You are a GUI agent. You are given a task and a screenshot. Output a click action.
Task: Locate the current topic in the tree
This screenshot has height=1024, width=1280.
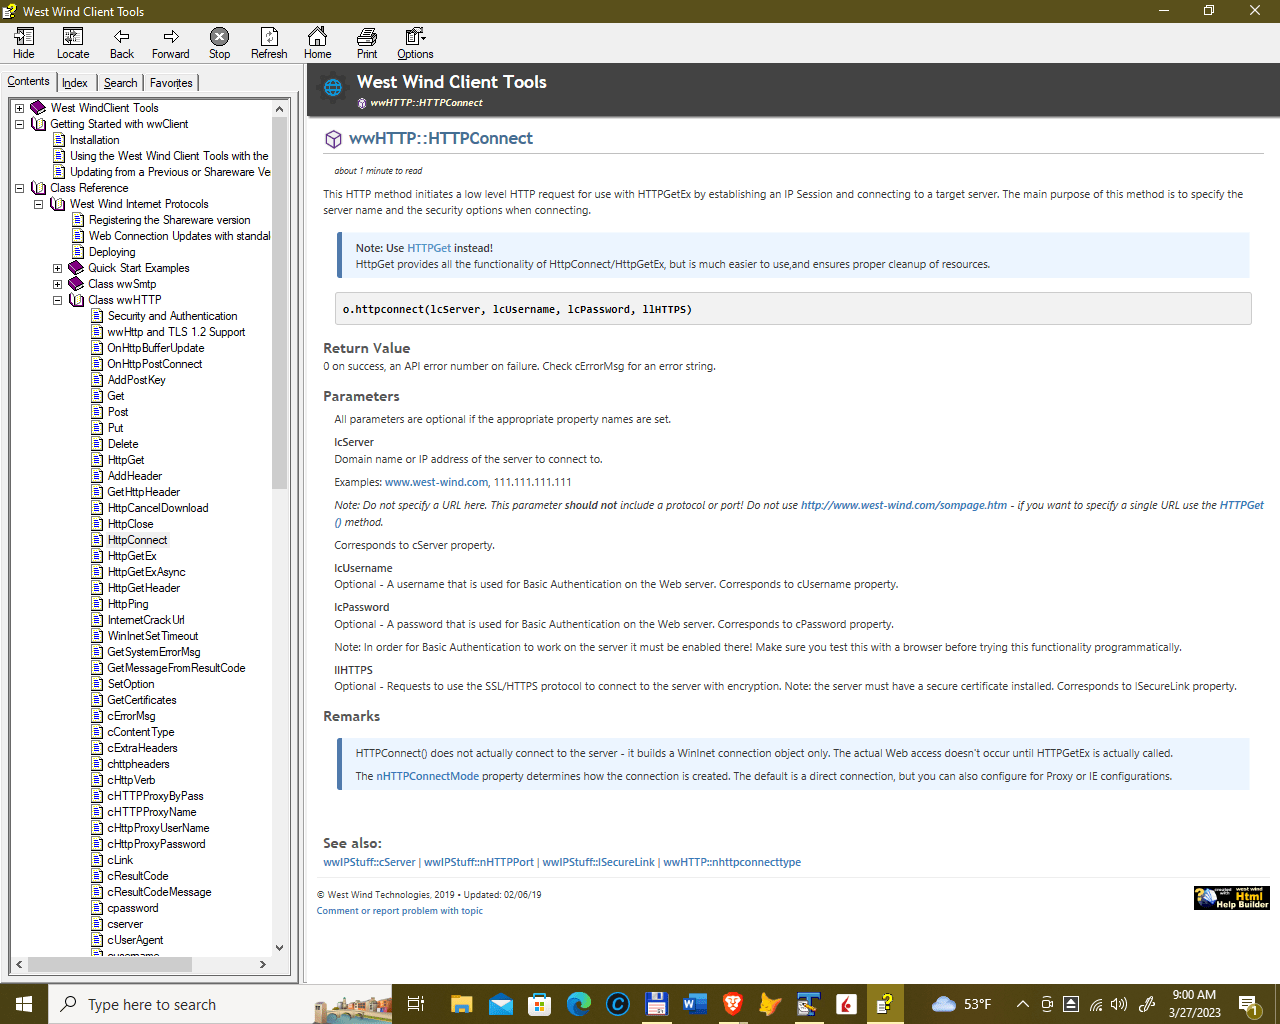click(x=72, y=43)
